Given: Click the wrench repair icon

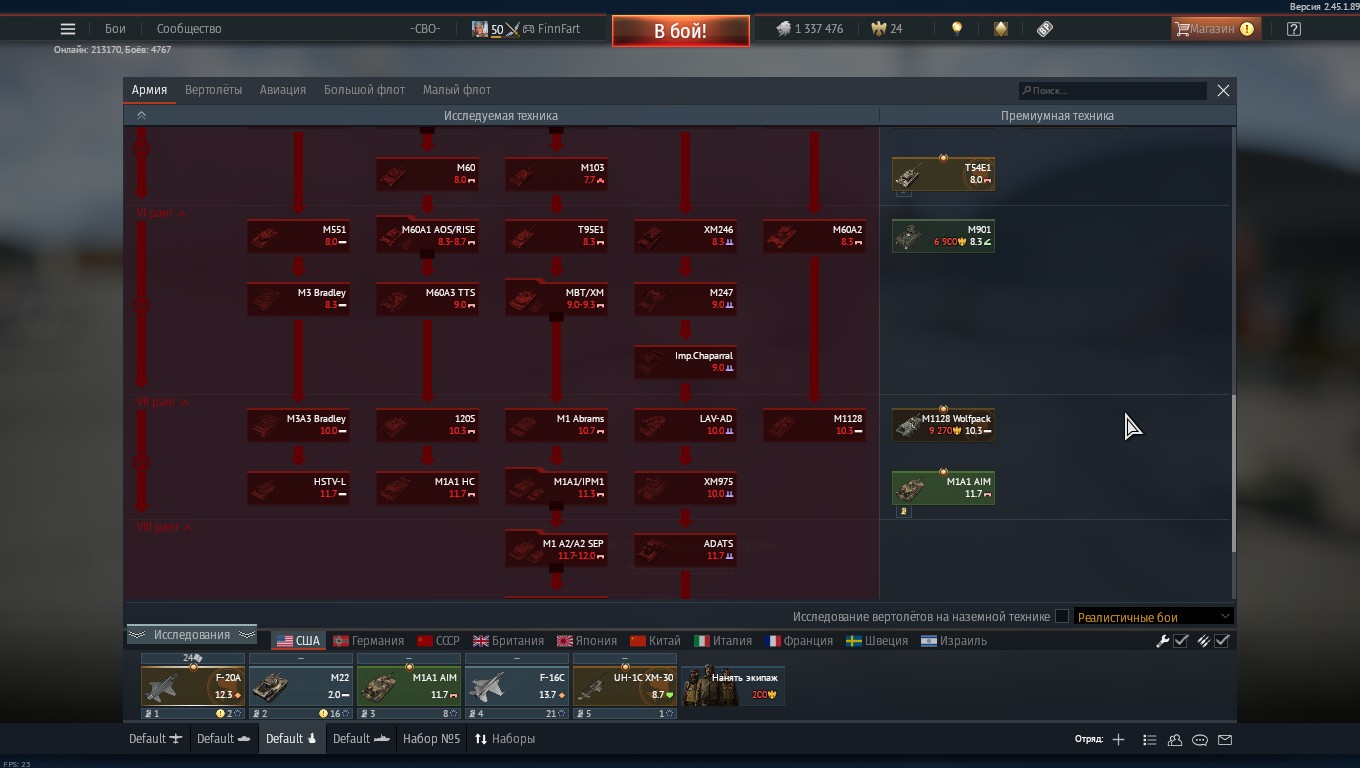Looking at the screenshot, I should [1162, 641].
